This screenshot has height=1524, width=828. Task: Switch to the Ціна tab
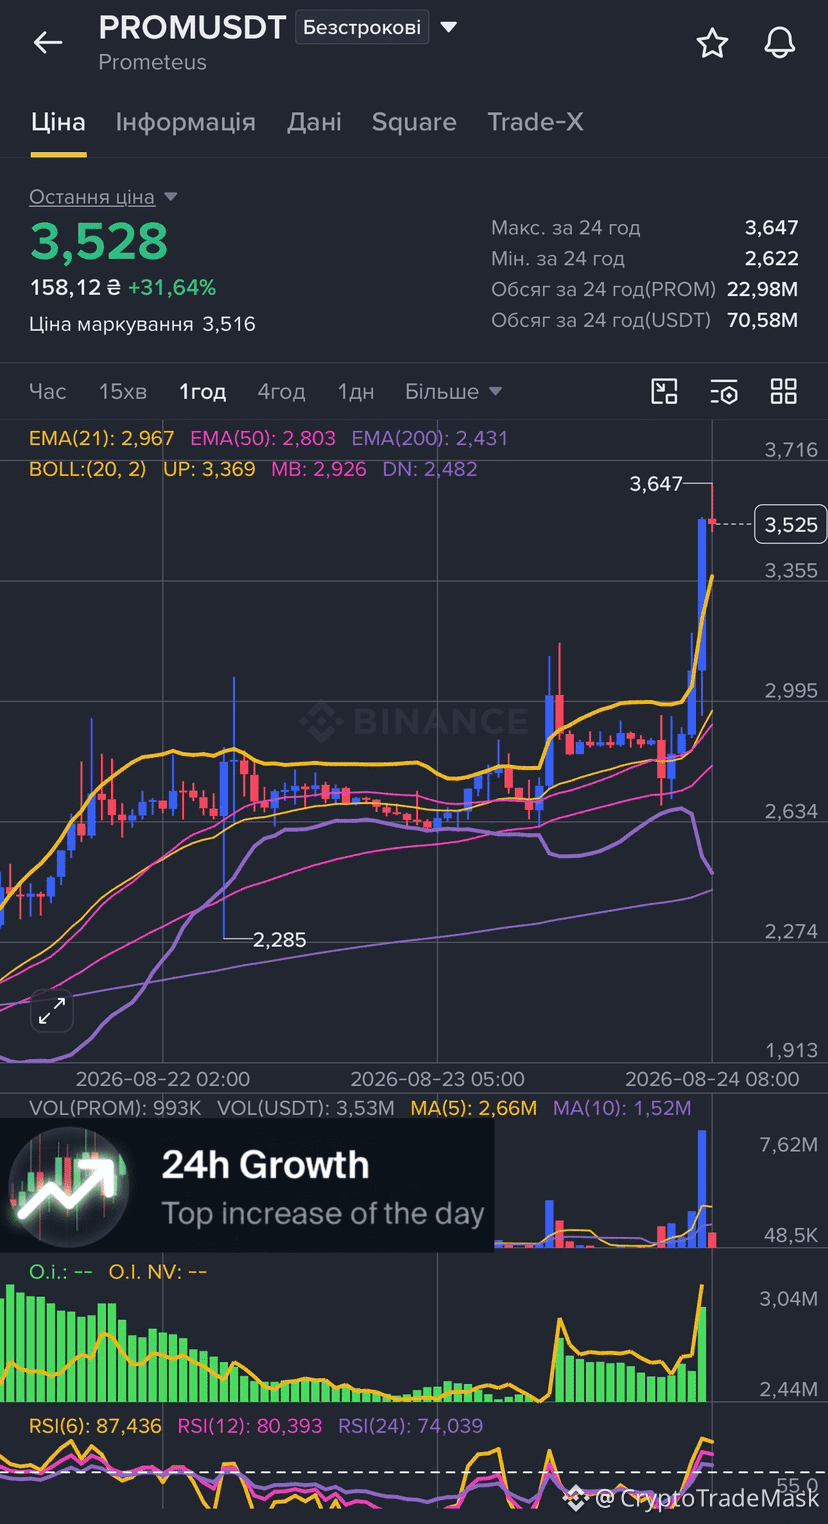pyautogui.click(x=58, y=122)
